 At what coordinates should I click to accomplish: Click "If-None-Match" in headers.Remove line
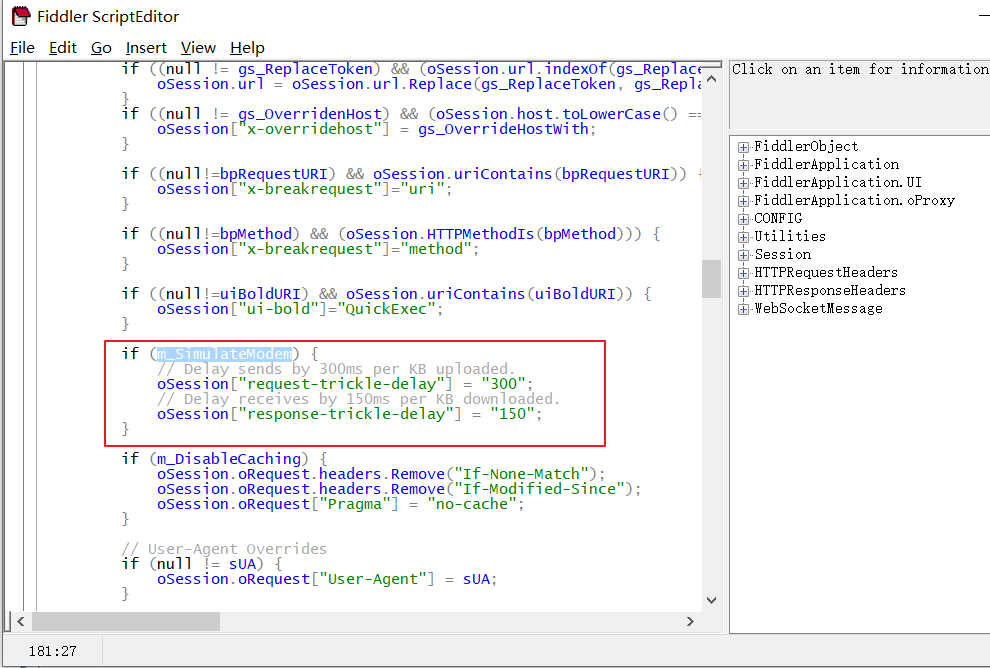pos(521,474)
